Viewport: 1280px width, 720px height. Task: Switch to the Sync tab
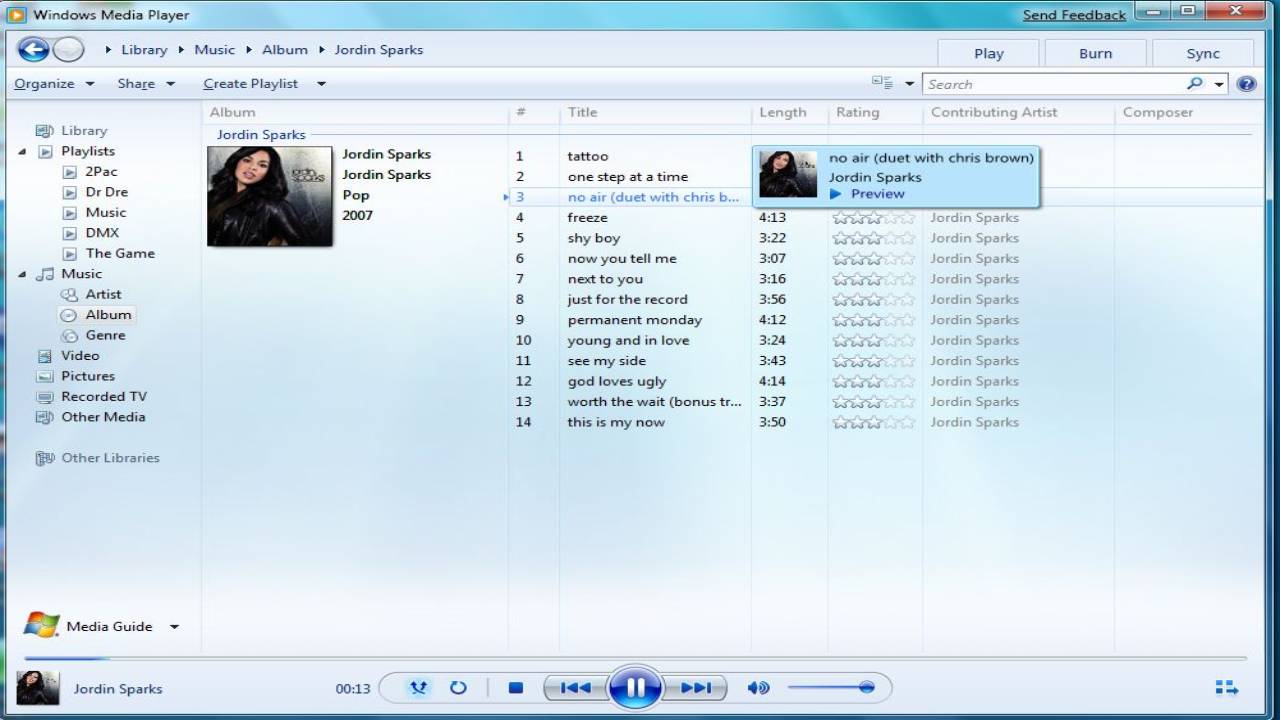pos(1203,54)
